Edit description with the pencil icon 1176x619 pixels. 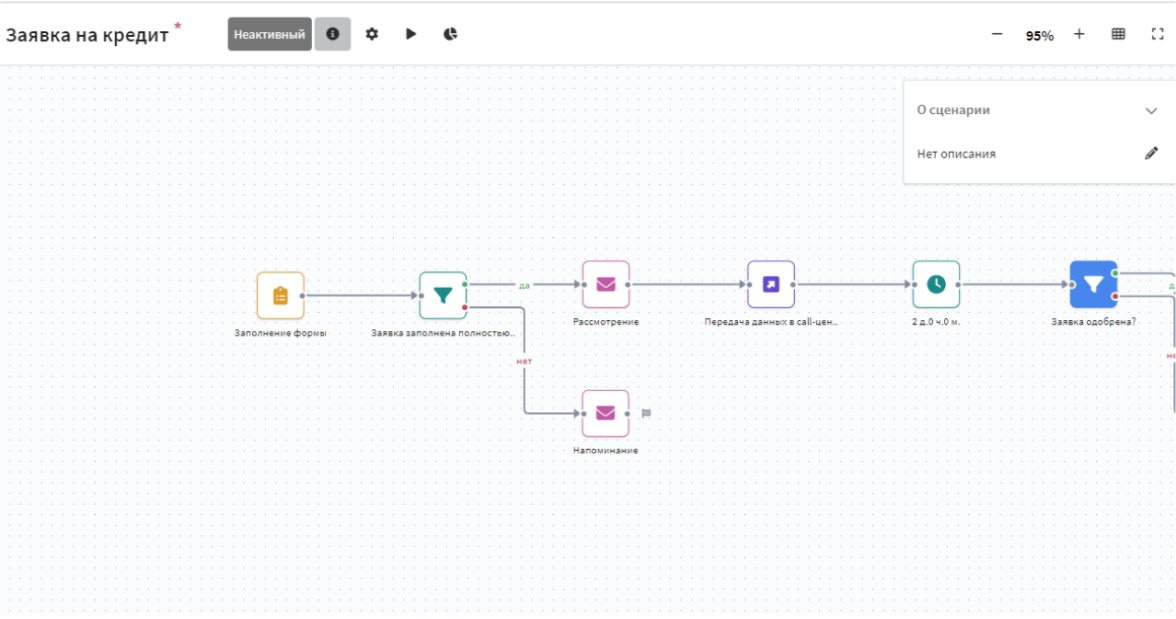coord(1151,154)
